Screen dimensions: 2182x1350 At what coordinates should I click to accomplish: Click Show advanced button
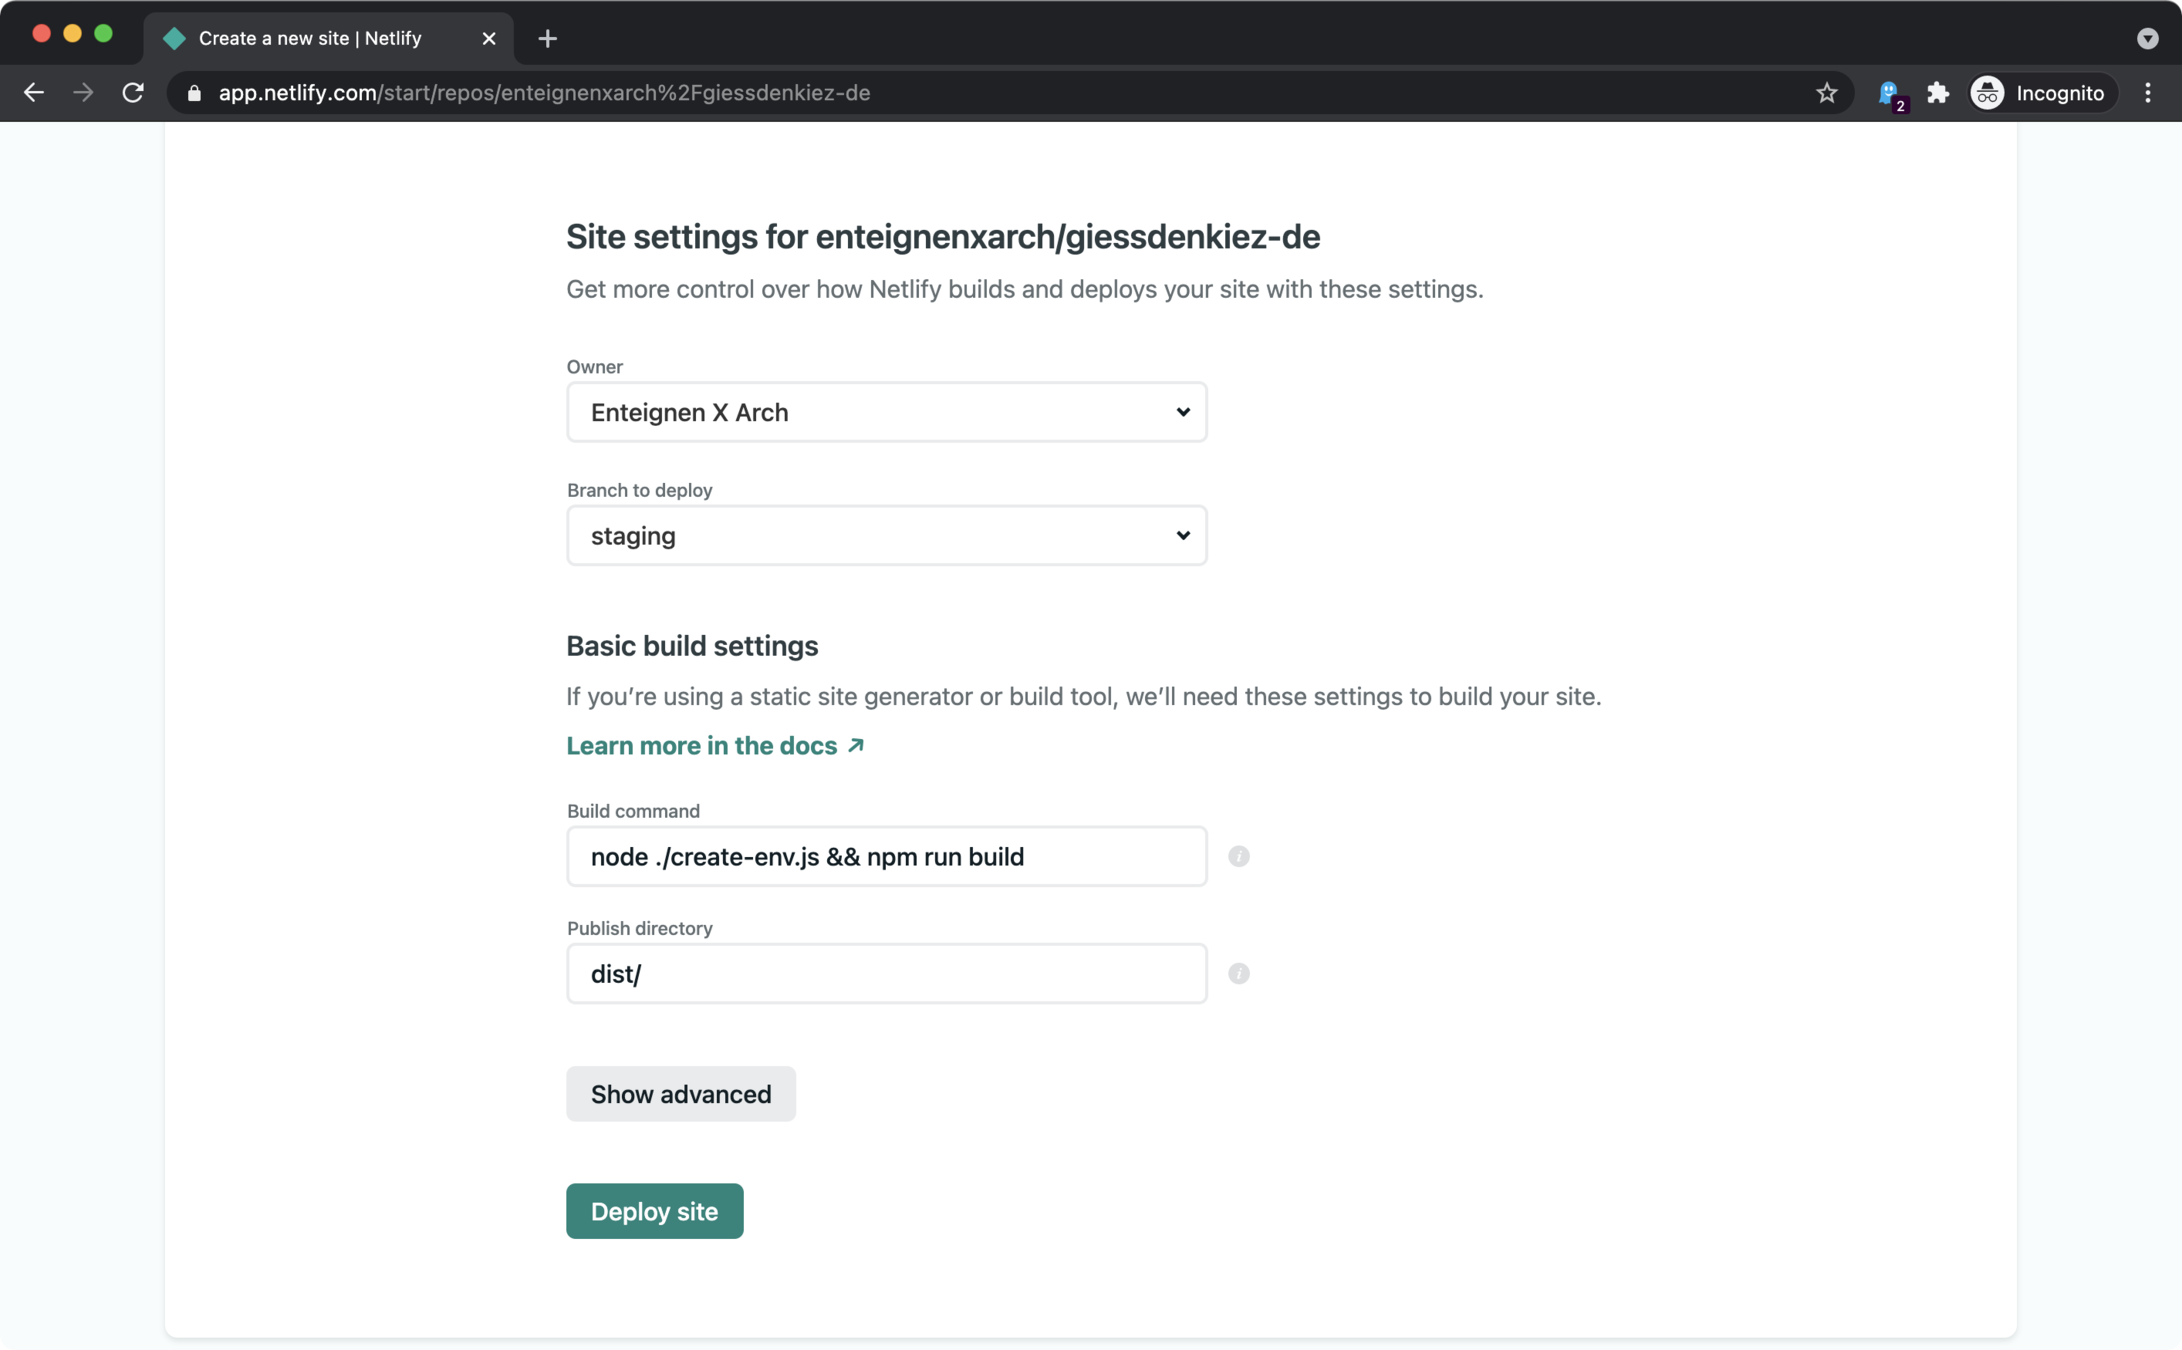[680, 1094]
